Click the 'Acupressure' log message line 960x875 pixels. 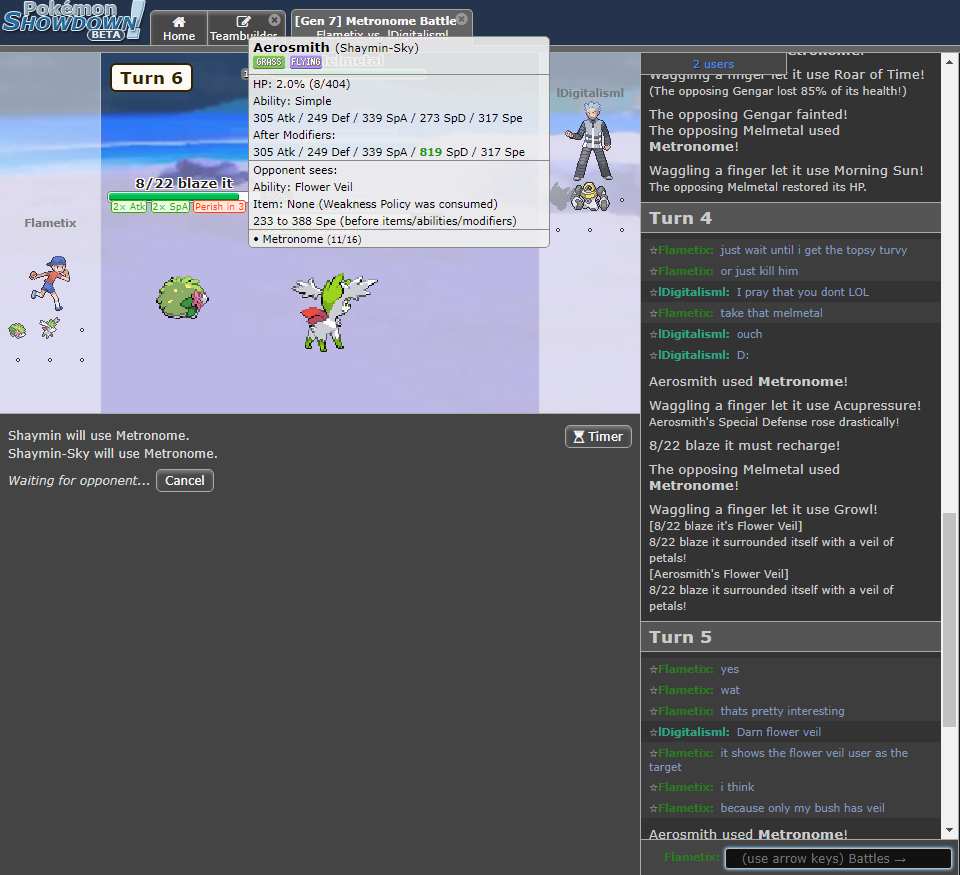click(785, 405)
